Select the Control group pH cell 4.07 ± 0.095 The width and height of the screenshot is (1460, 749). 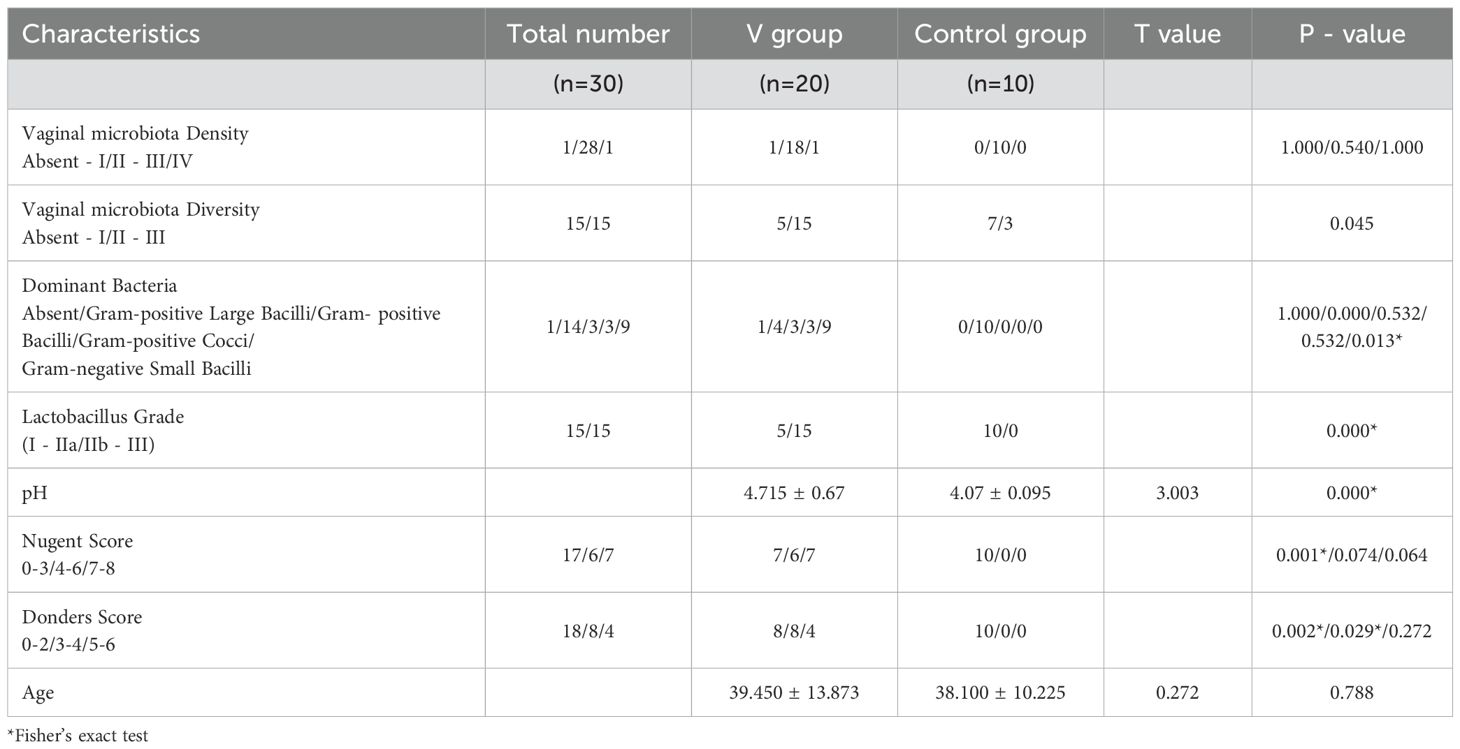pyautogui.click(x=1000, y=493)
